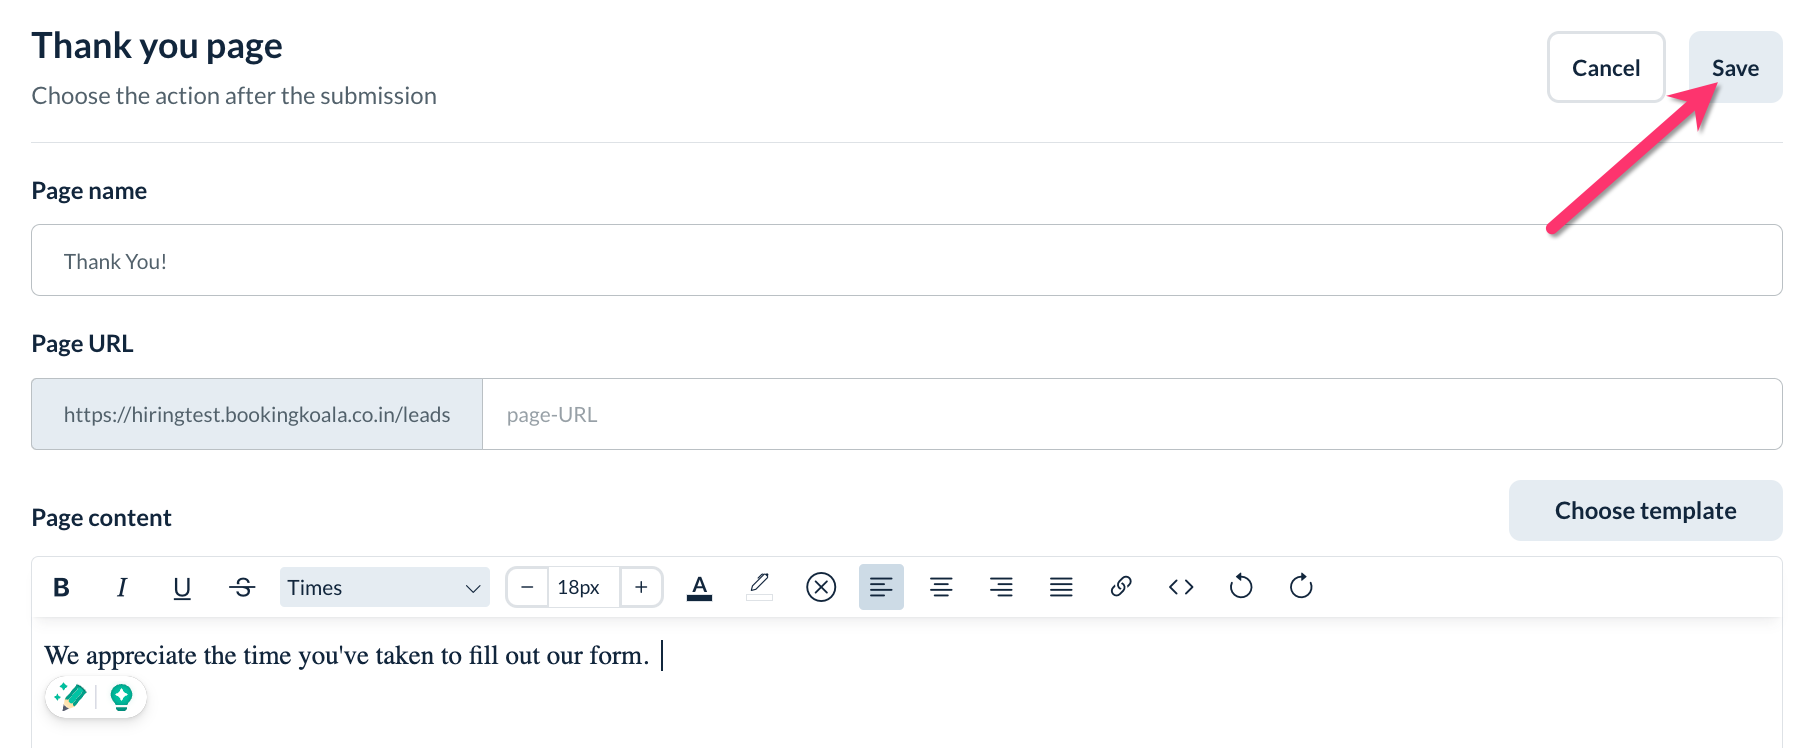The width and height of the screenshot is (1820, 748).
Task: Open the code view
Action: [x=1181, y=587]
